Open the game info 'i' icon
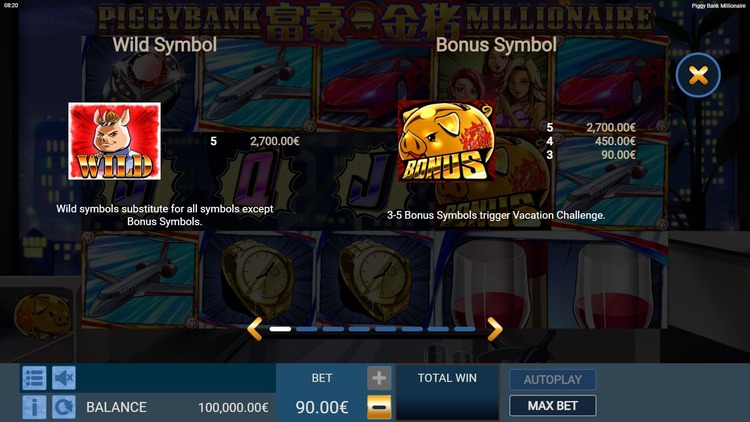The width and height of the screenshot is (750, 422). click(x=34, y=407)
